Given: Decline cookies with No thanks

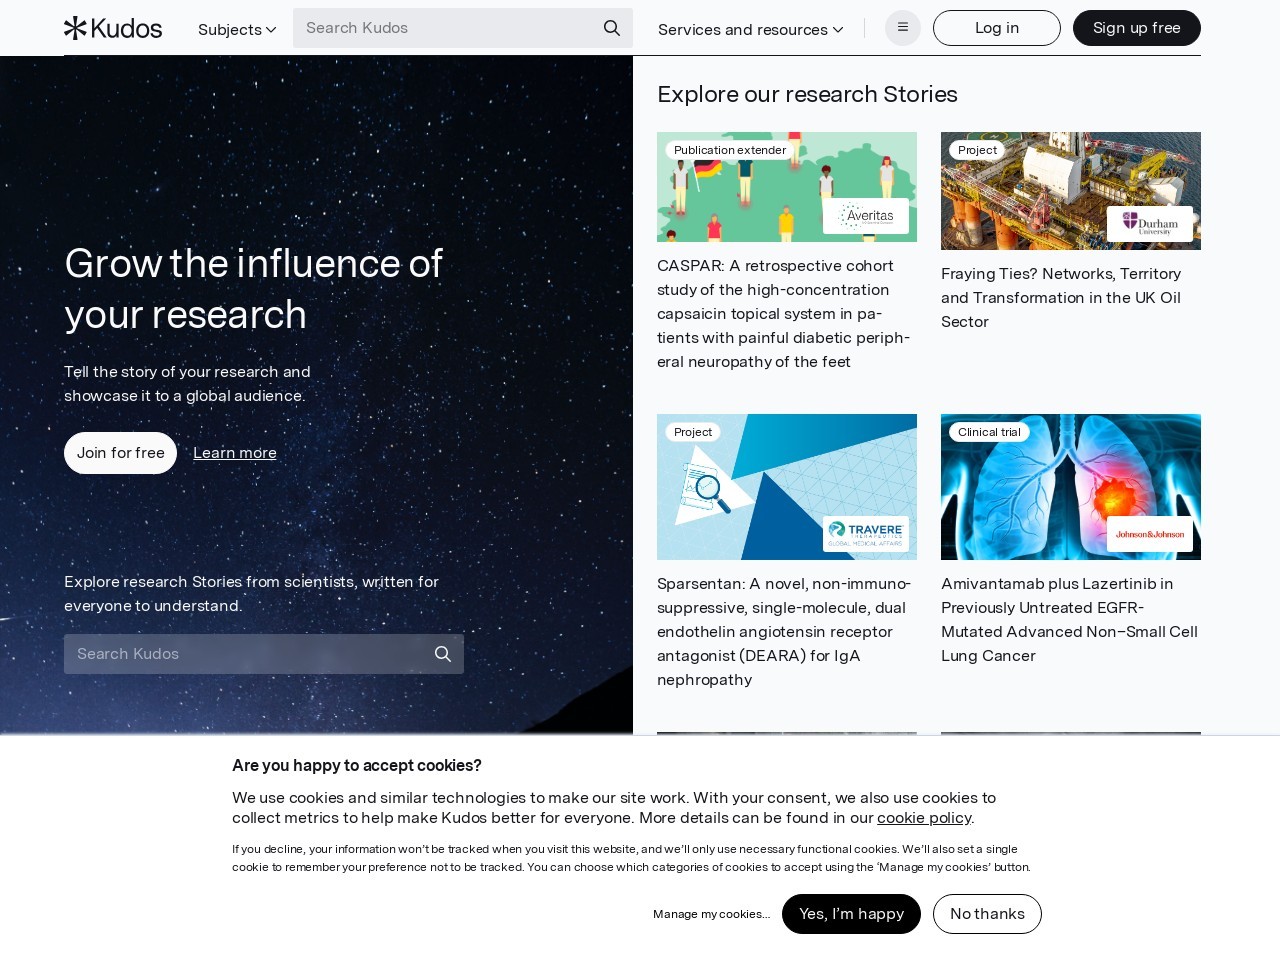Looking at the screenshot, I should 987,914.
